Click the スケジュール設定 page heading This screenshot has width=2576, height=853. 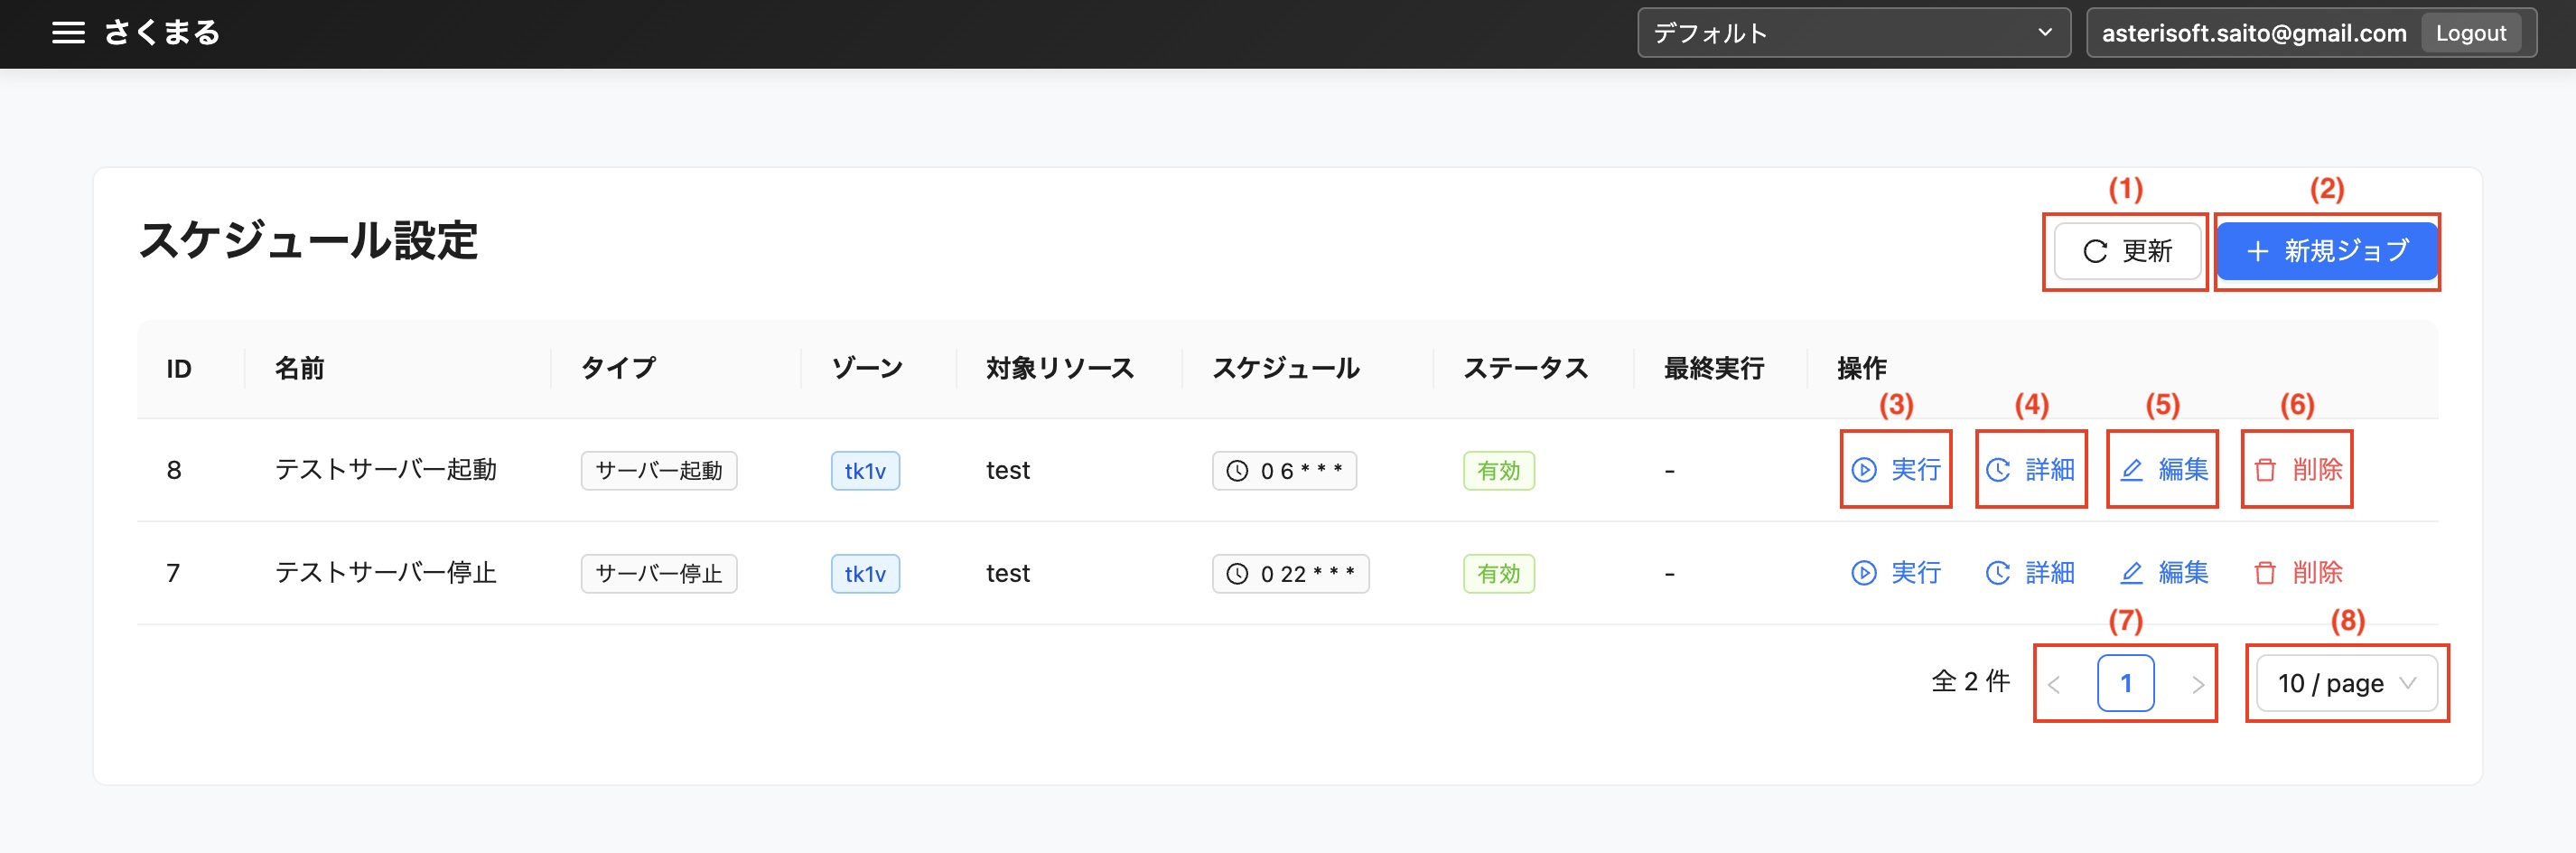click(x=308, y=241)
